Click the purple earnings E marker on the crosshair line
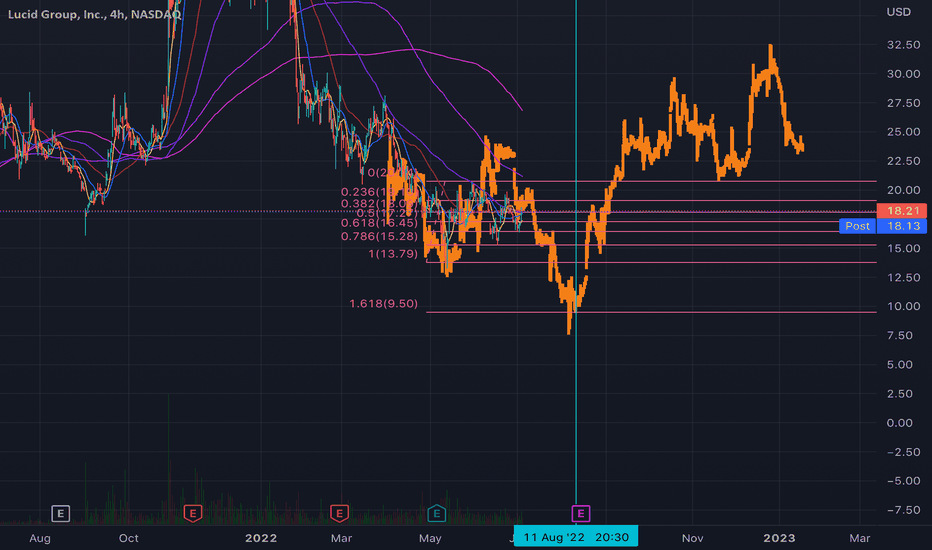The width and height of the screenshot is (932, 550). click(581, 513)
